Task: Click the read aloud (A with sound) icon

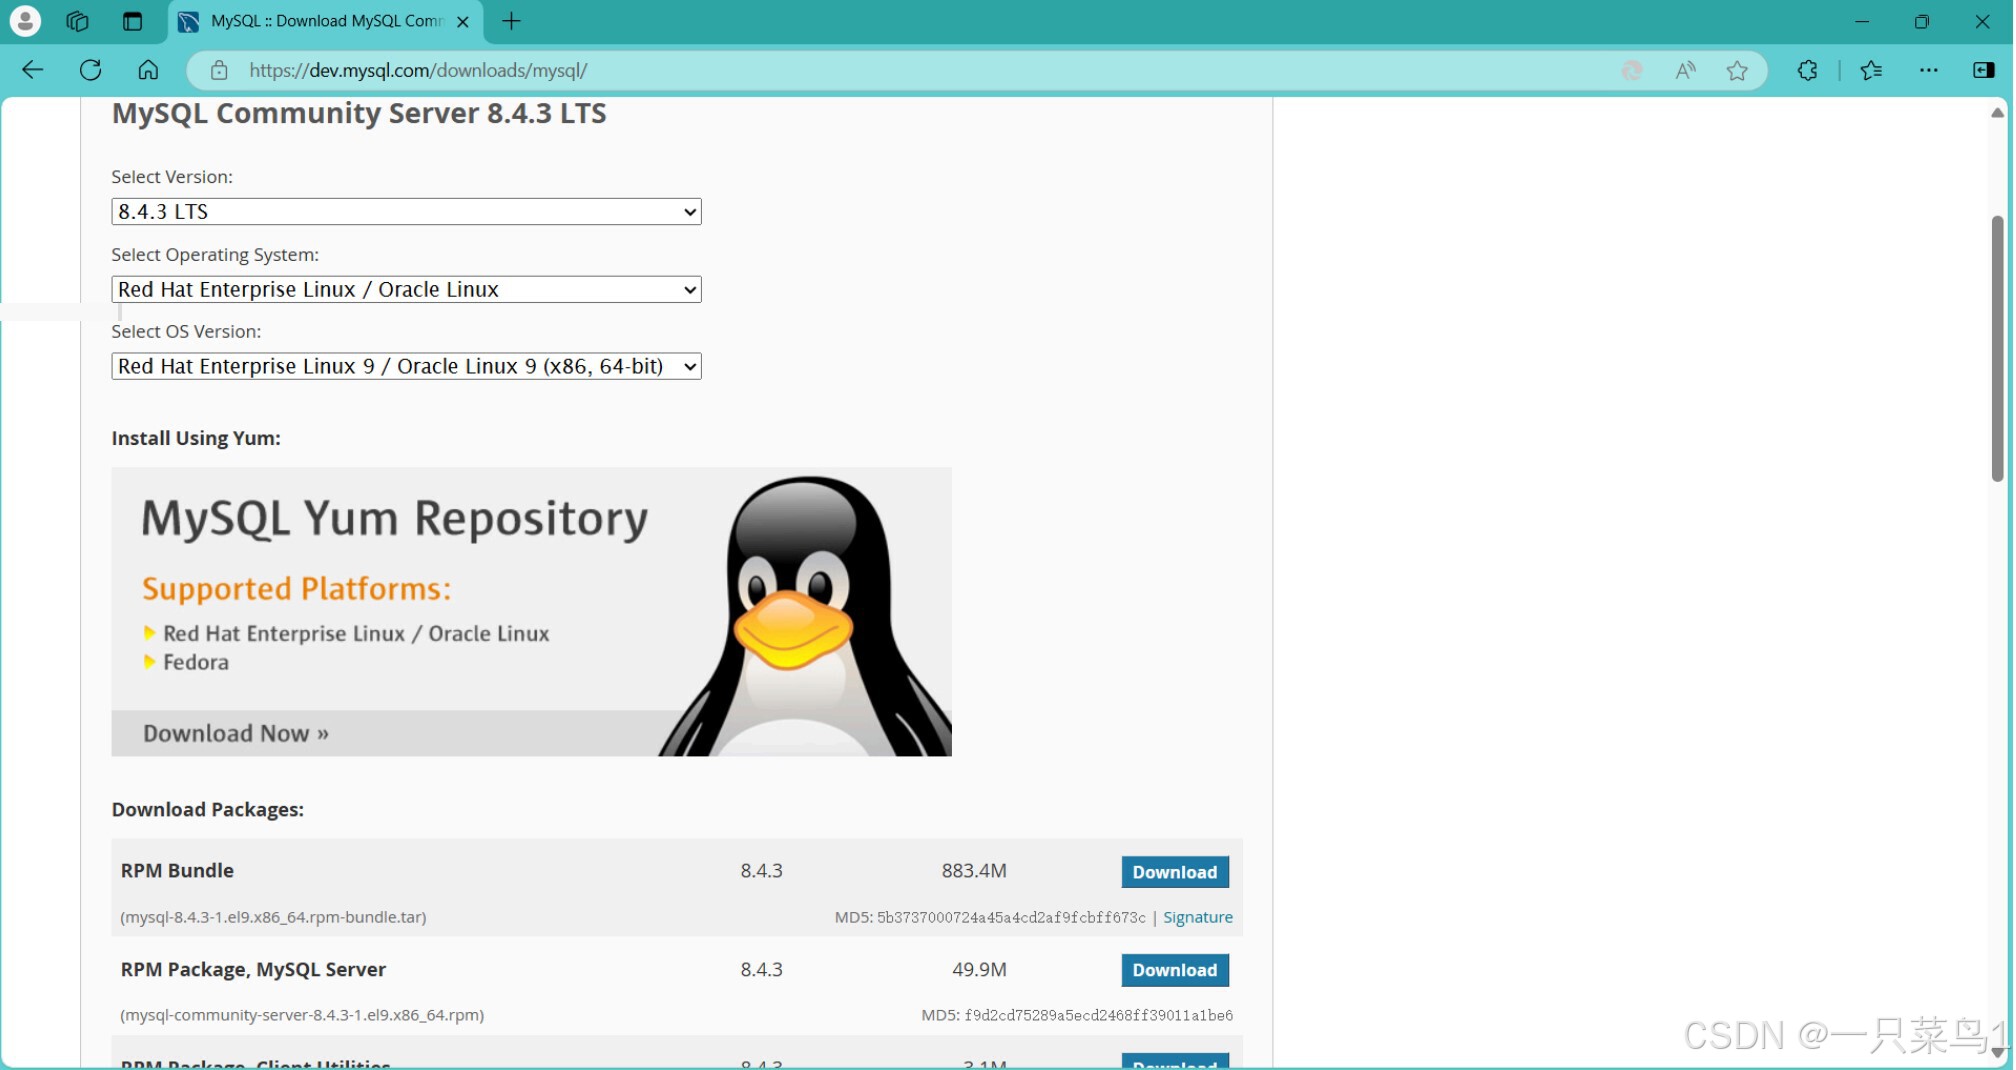Action: point(1684,70)
